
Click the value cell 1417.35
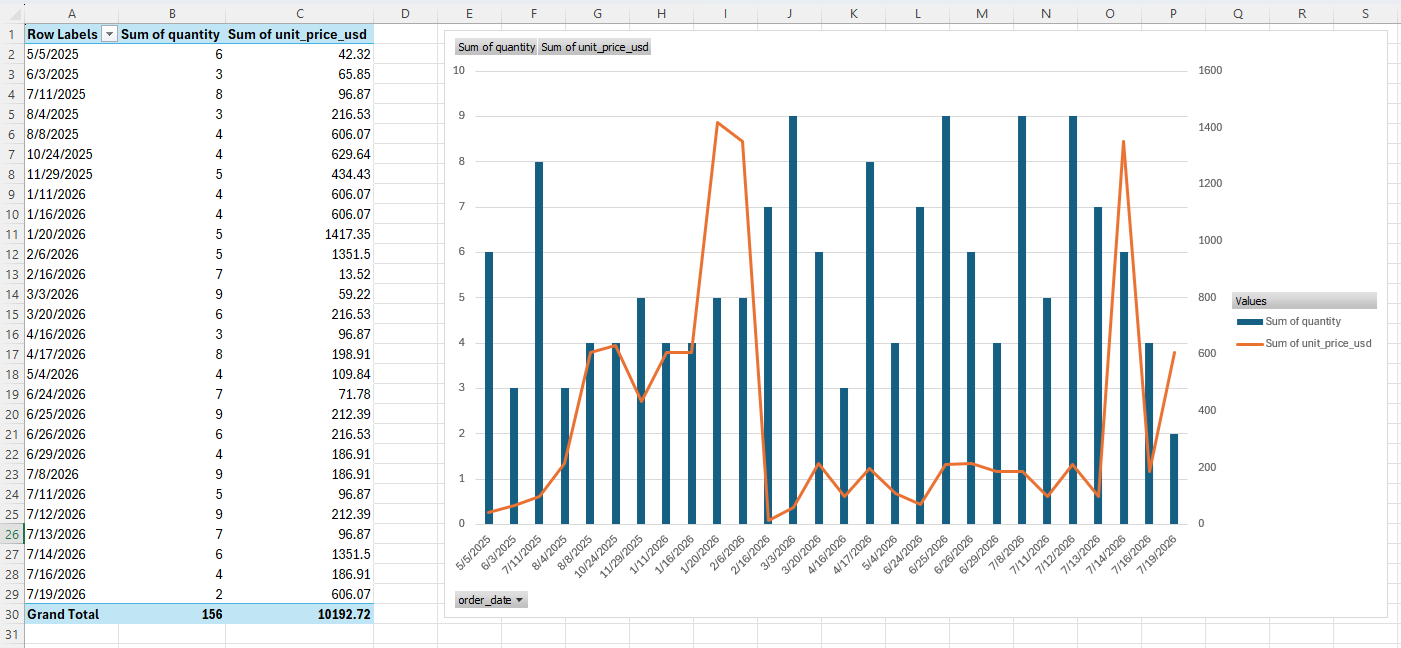click(300, 234)
